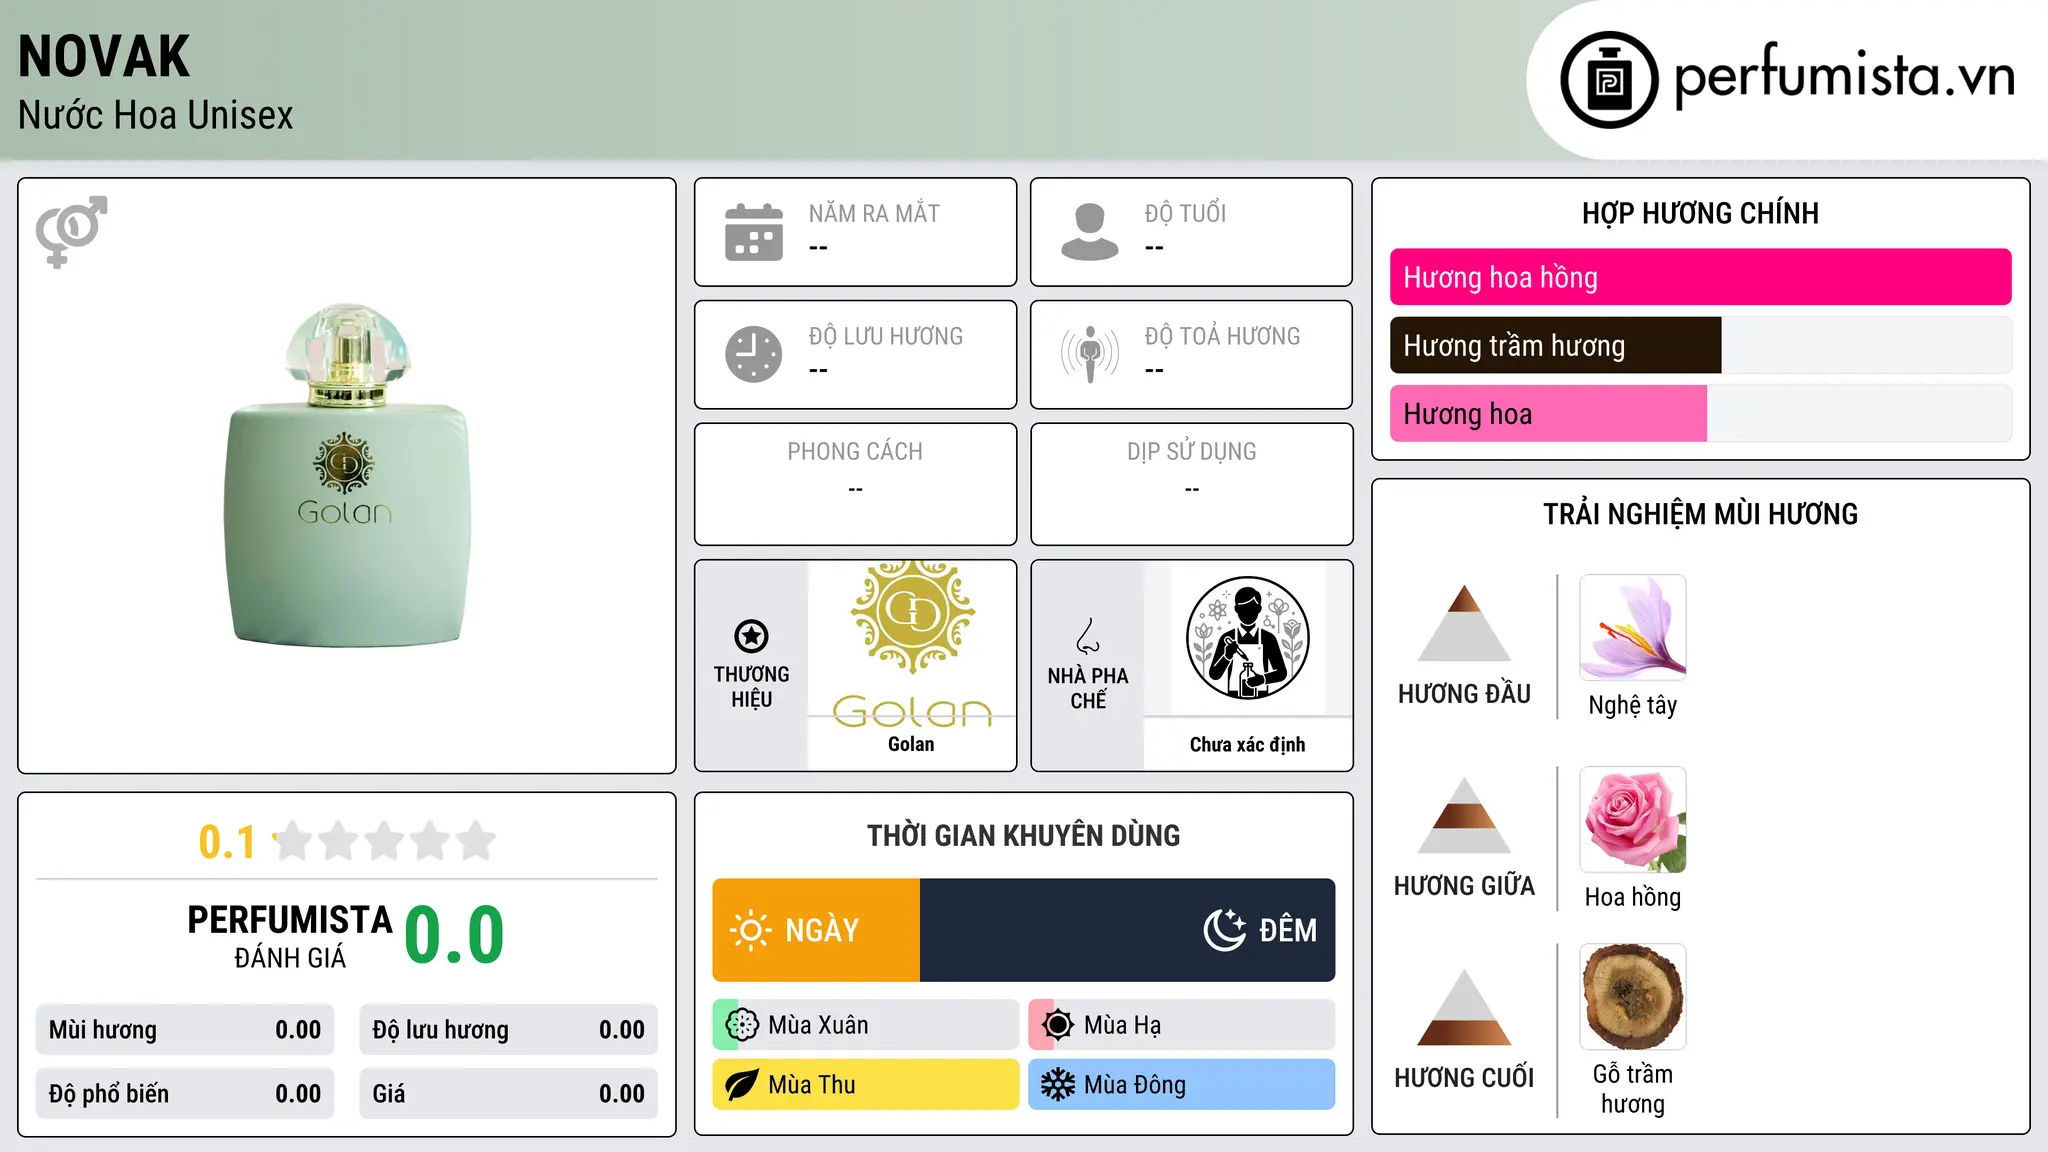2048x1152 pixels.
Task: Click the Độ lưu hương score box
Action: pyautogui.click(x=509, y=1030)
